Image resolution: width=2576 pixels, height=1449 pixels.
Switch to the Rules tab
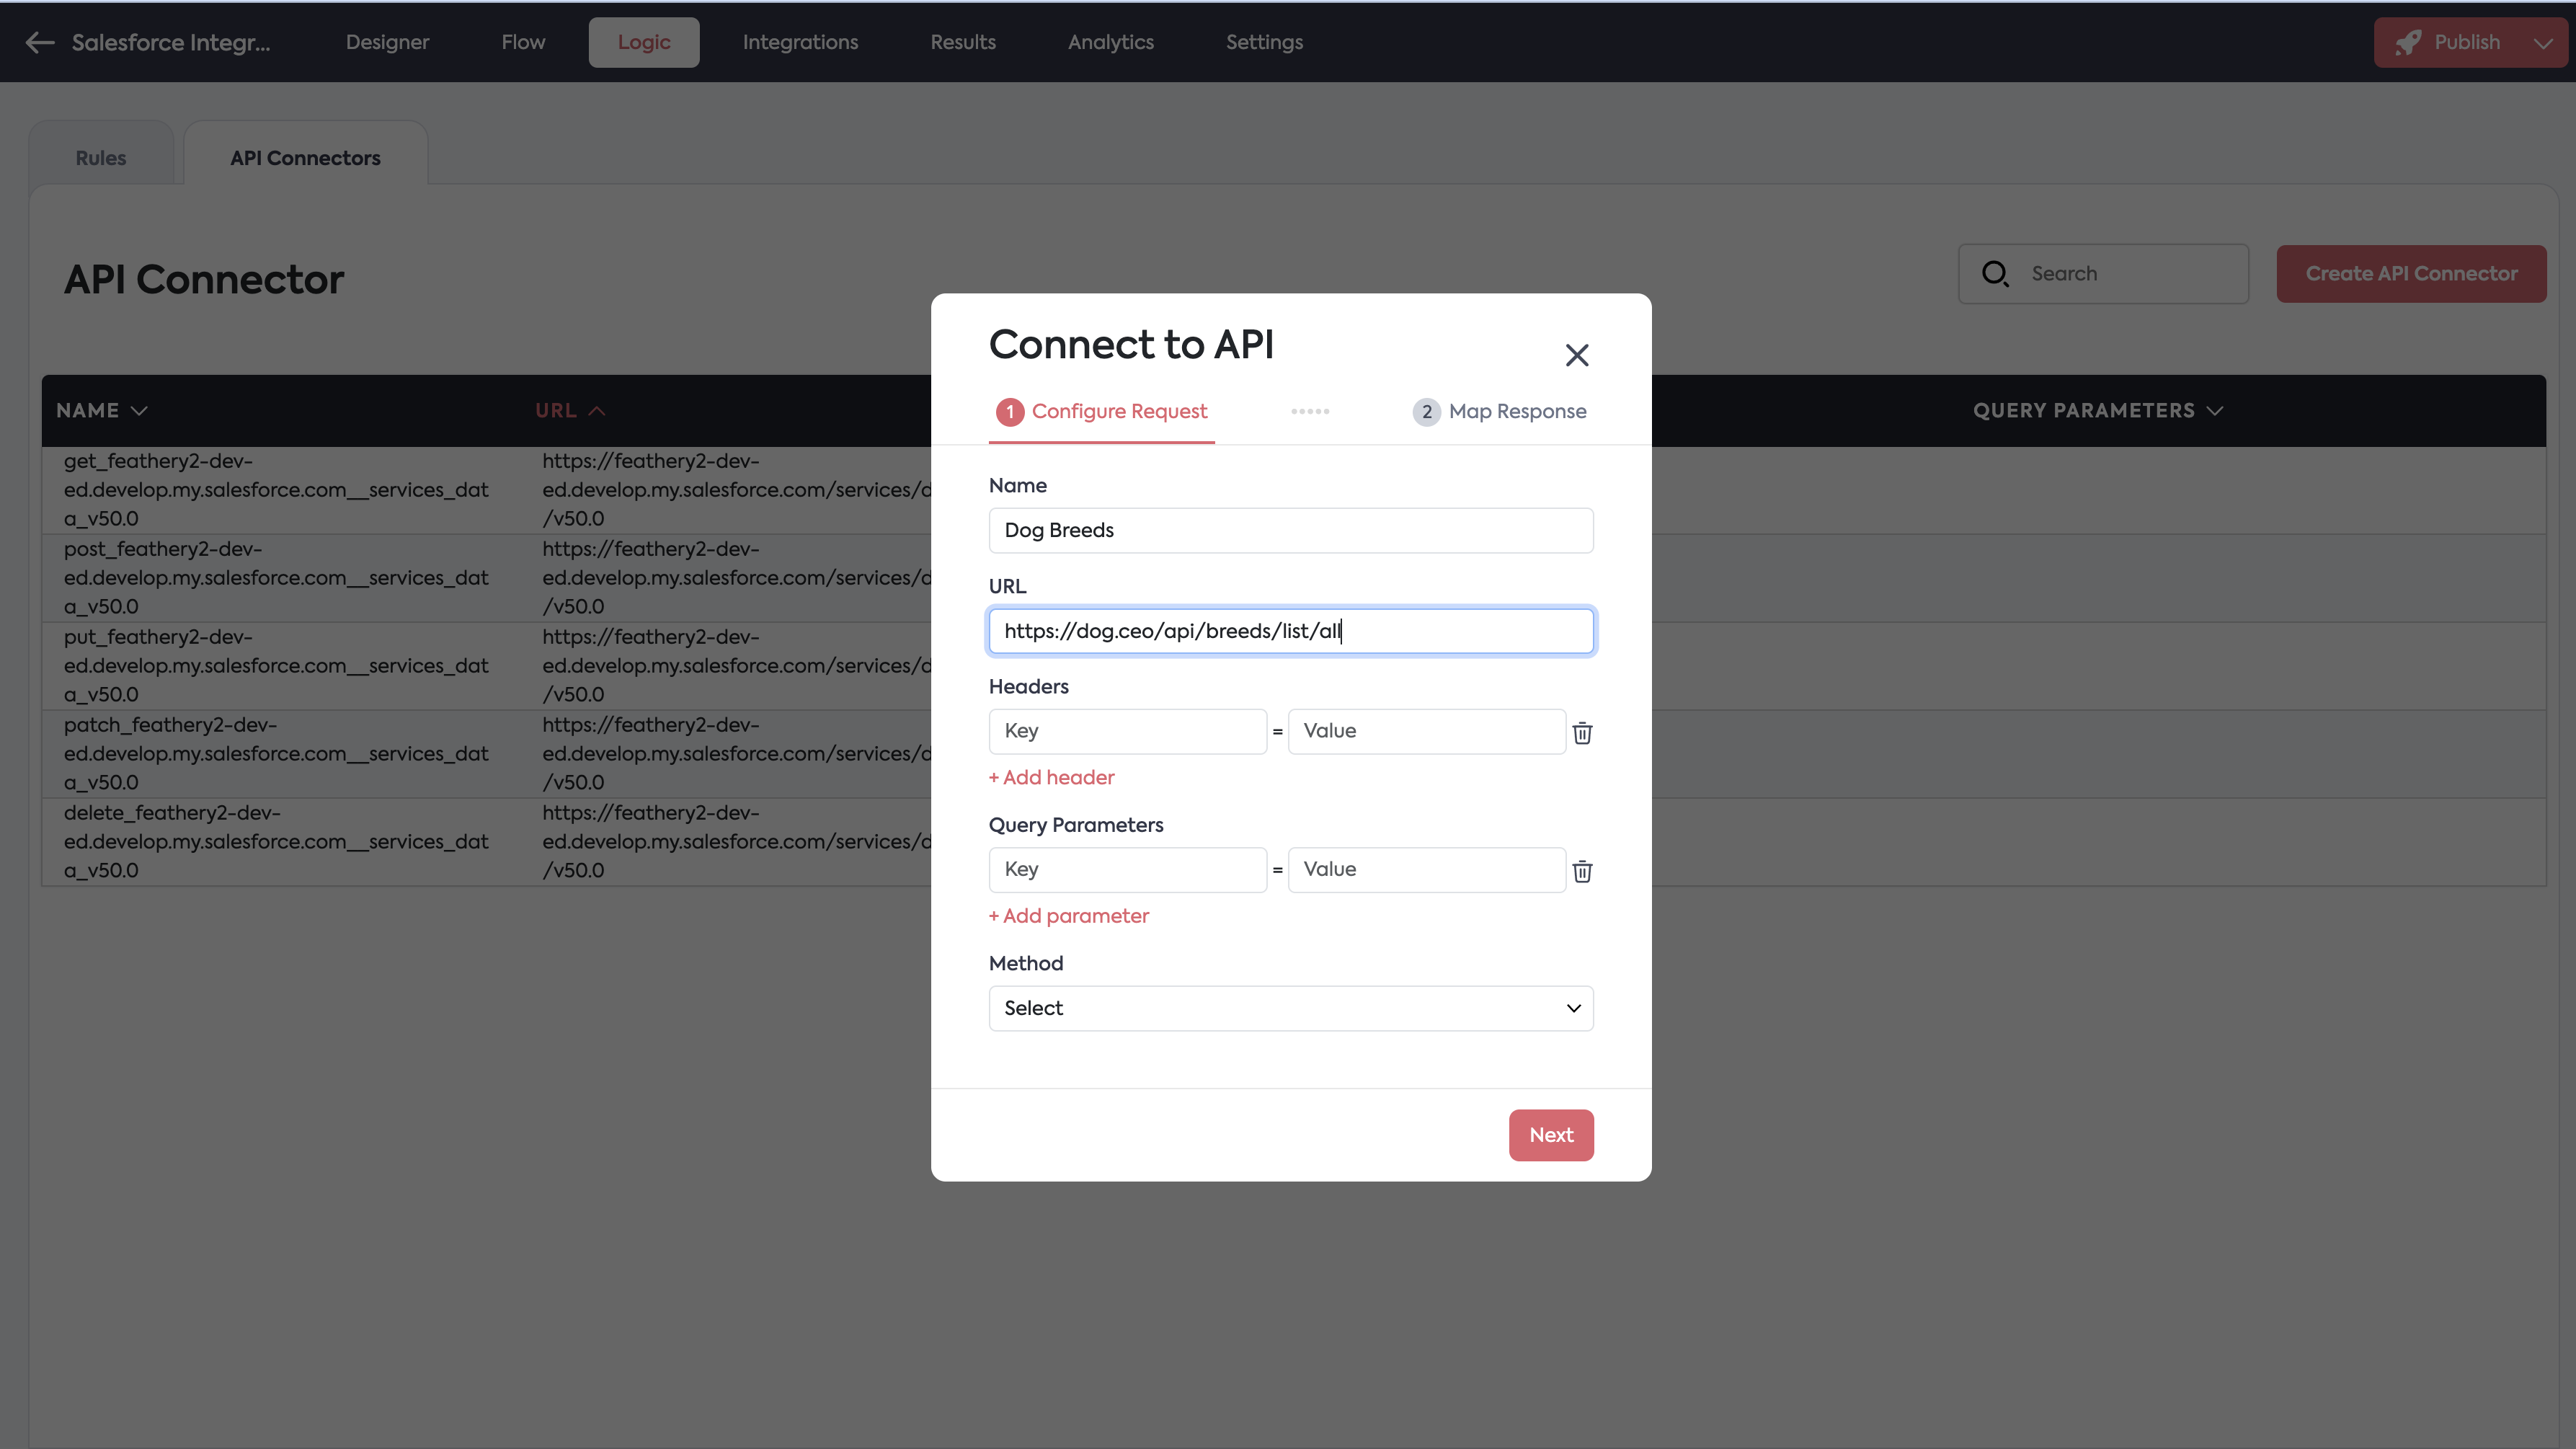101,158
